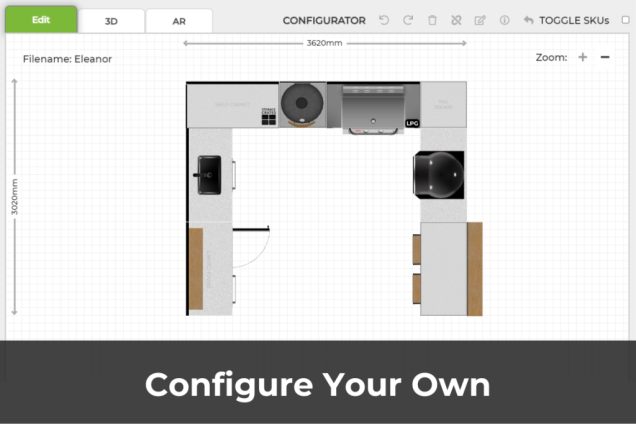Click the Configure Your Own banner
The width and height of the screenshot is (636, 424).
click(318, 384)
